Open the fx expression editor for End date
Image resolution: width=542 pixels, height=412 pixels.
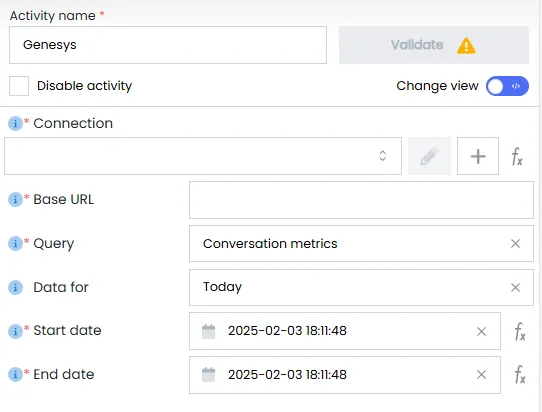(x=520, y=375)
